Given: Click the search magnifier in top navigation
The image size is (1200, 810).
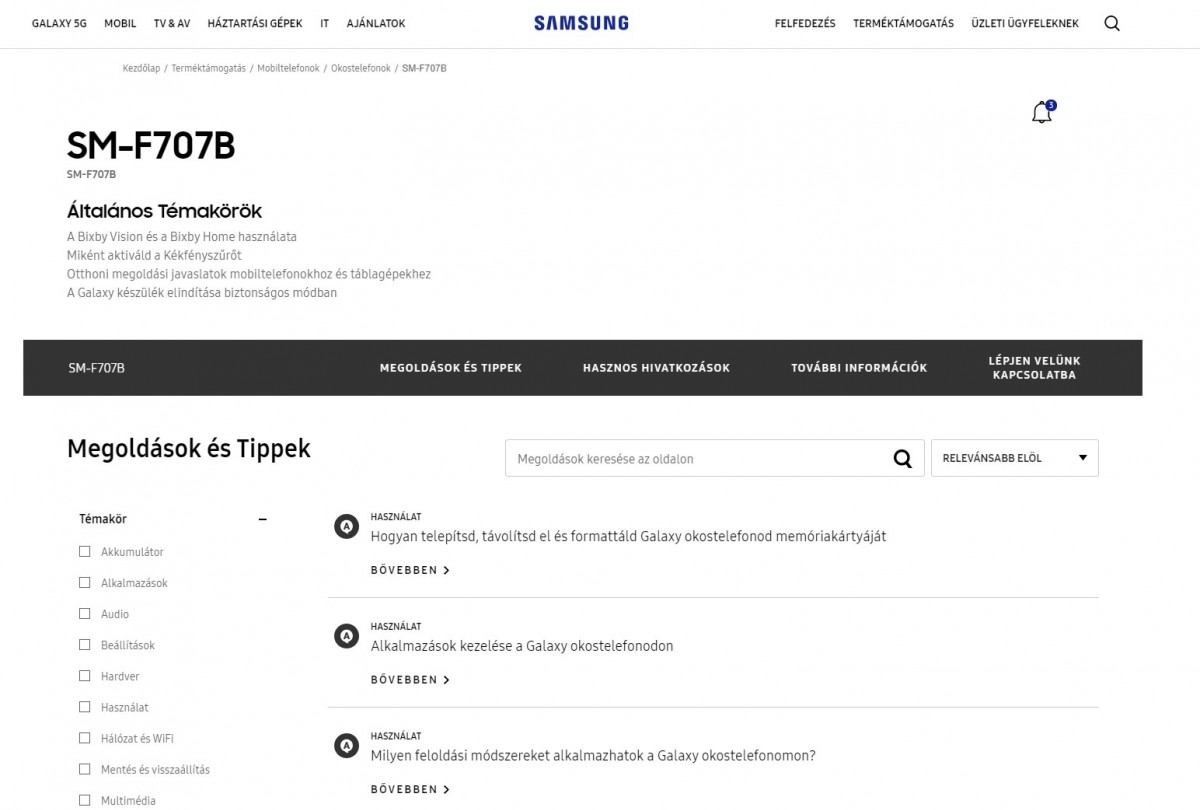Looking at the screenshot, I should coord(1112,24).
